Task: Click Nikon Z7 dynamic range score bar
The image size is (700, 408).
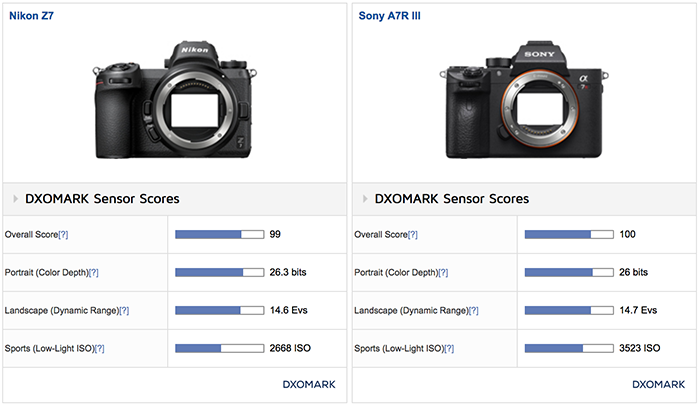Action: click(220, 310)
